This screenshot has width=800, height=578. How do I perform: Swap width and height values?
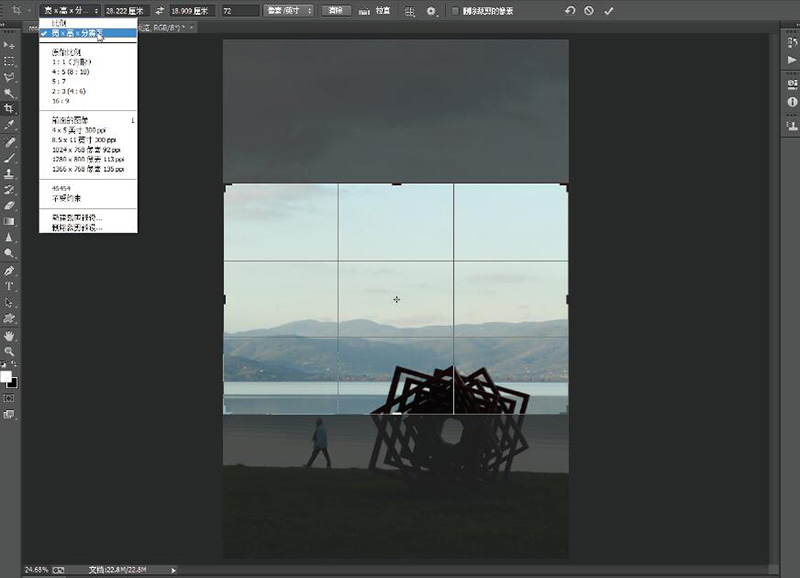[x=159, y=11]
